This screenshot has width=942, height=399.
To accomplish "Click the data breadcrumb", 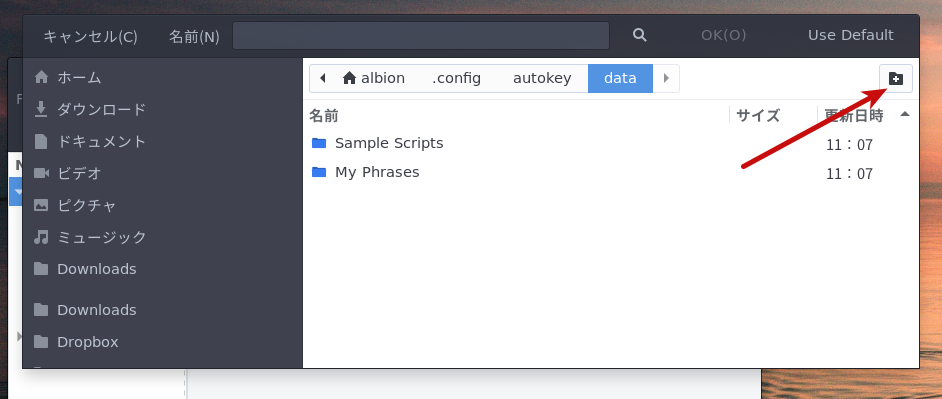I will click(620, 78).
